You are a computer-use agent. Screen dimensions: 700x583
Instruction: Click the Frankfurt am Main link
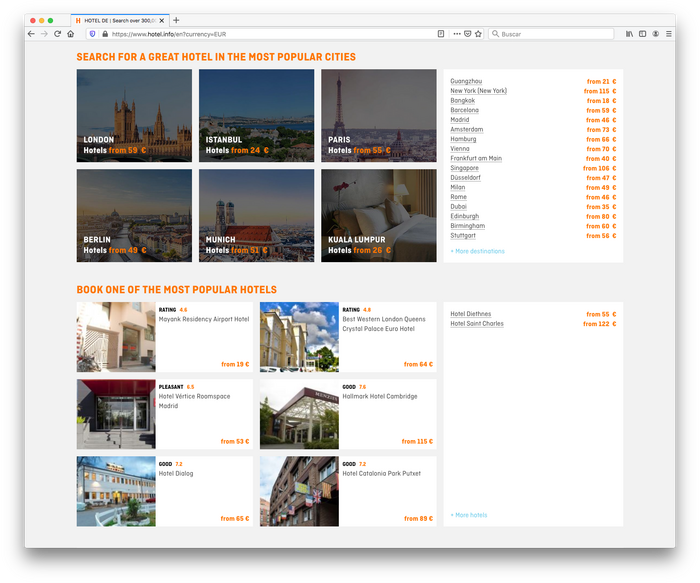tap(476, 158)
